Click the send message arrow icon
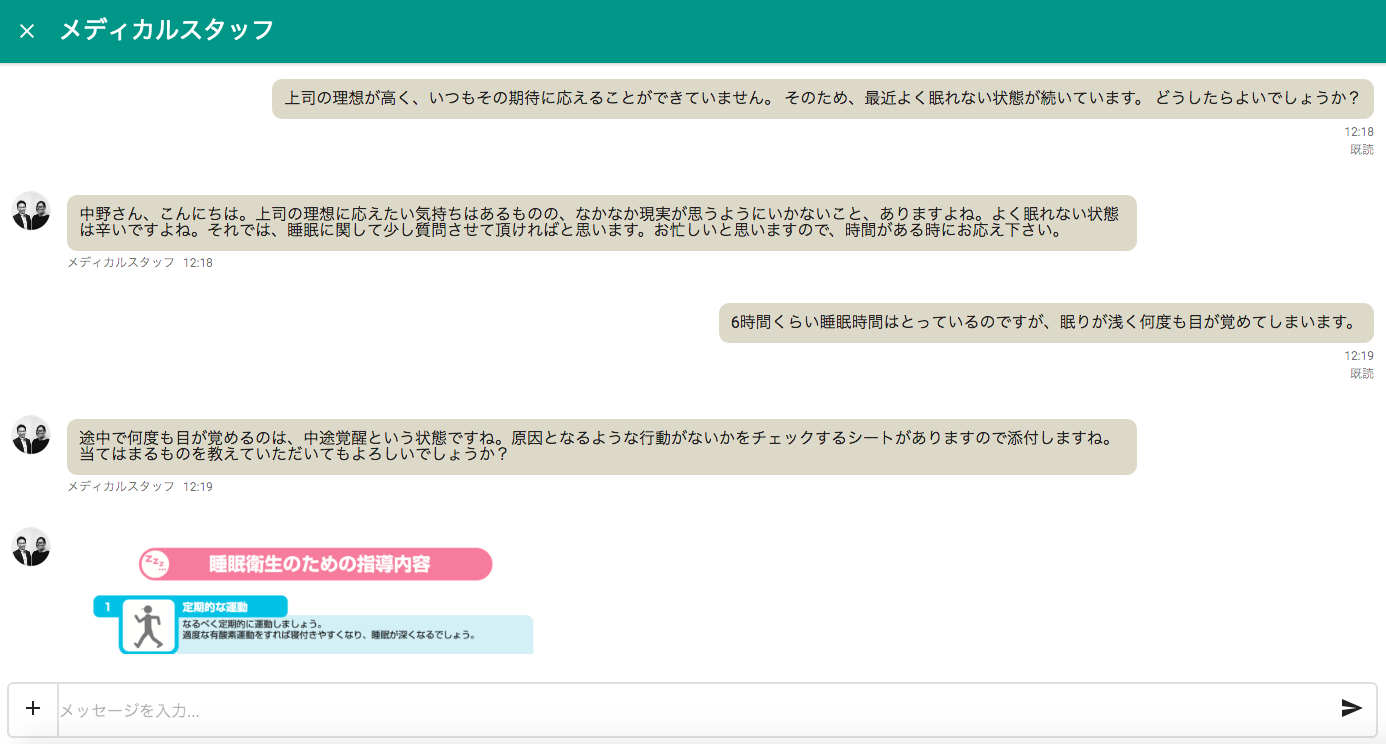 coord(1351,709)
